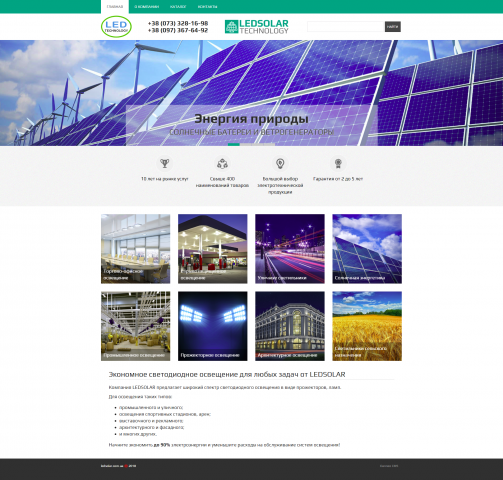Open the Каталог menu item
503x480 pixels.
pyautogui.click(x=178, y=7)
